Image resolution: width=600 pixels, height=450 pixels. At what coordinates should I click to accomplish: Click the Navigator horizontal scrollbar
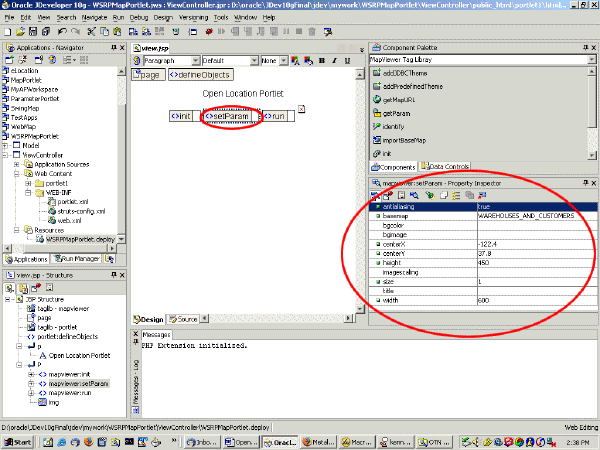click(x=59, y=248)
